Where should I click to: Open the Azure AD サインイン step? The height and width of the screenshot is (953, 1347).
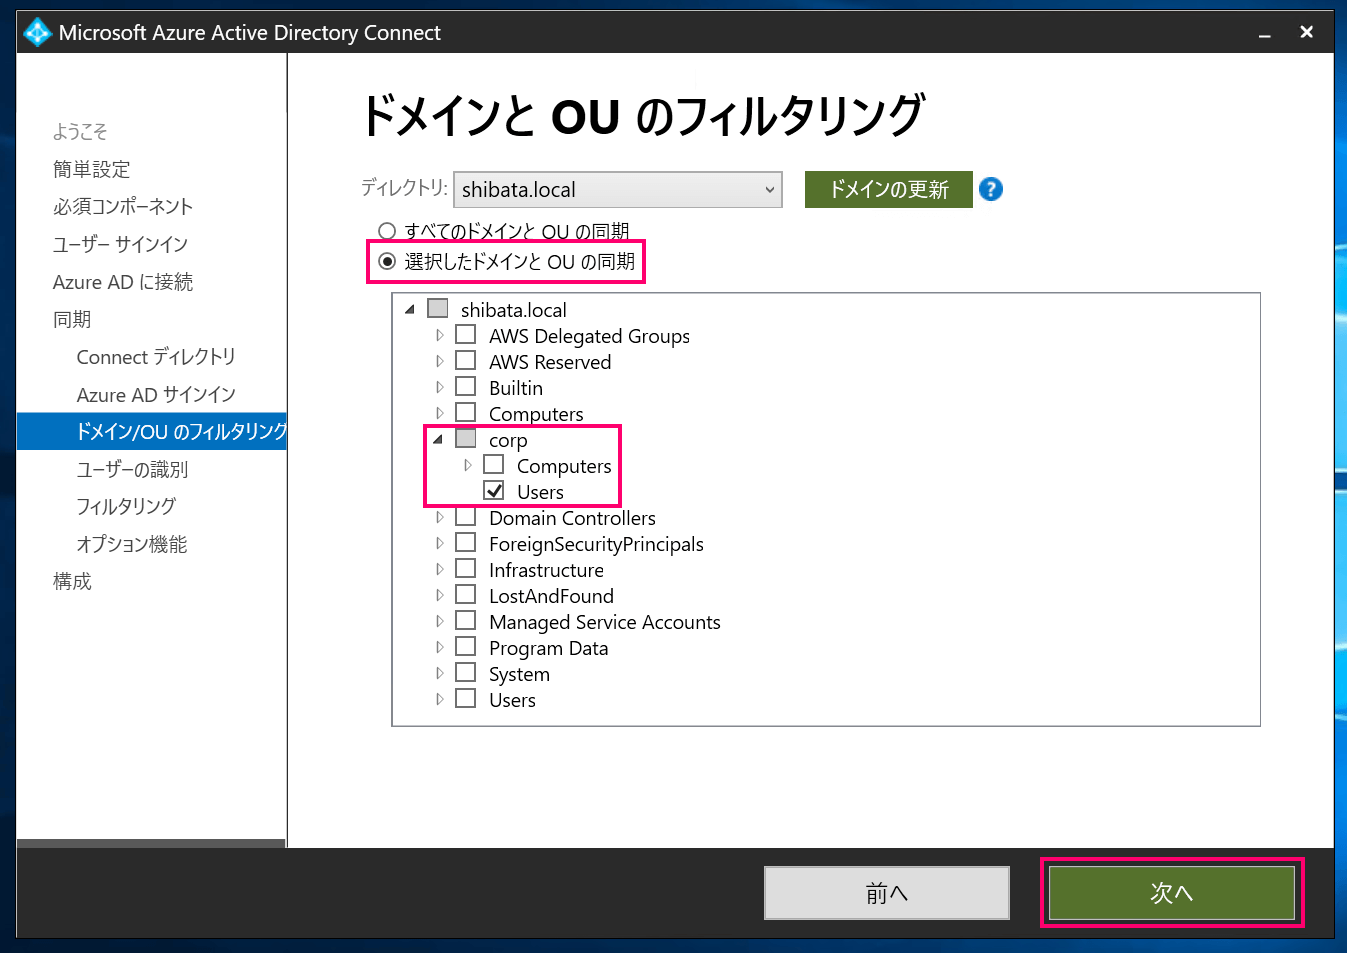coord(156,394)
